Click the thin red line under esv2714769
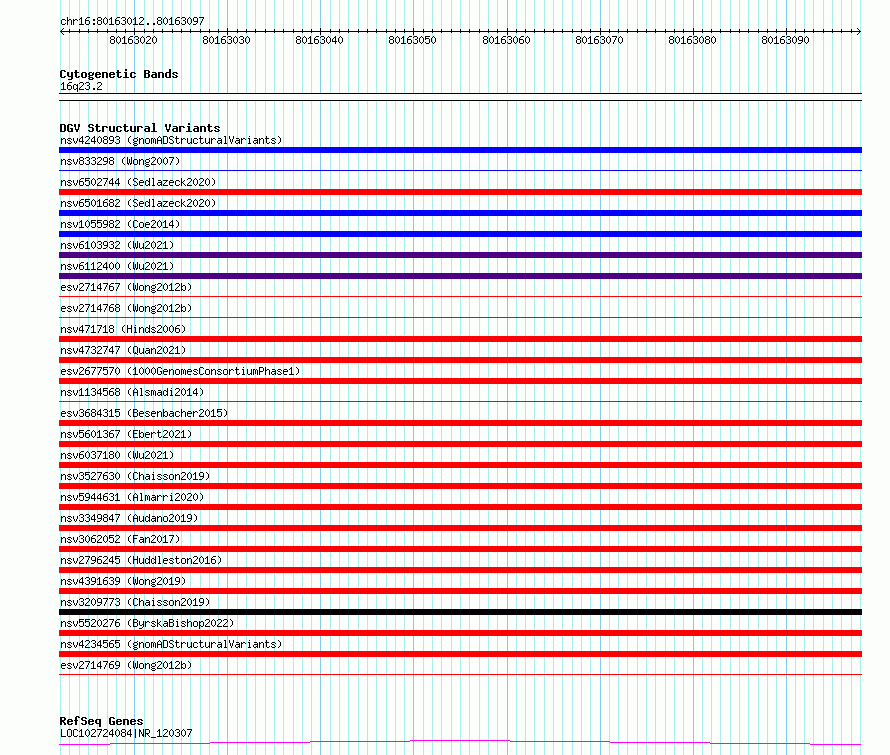 (460, 674)
